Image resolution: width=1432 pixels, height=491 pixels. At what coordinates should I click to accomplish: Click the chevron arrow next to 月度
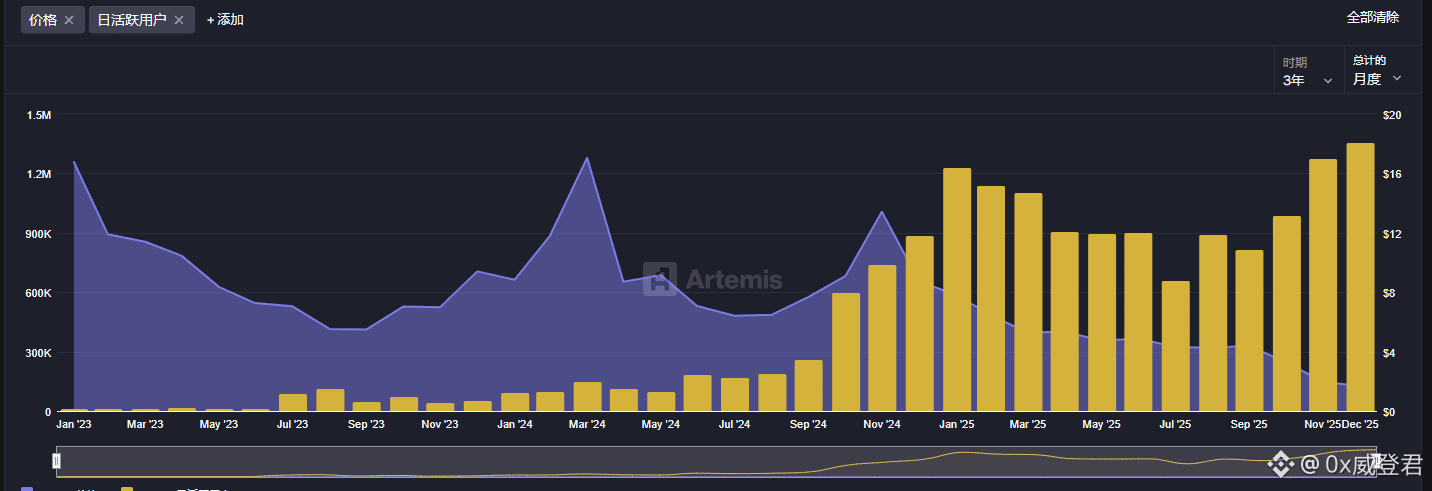(1397, 79)
